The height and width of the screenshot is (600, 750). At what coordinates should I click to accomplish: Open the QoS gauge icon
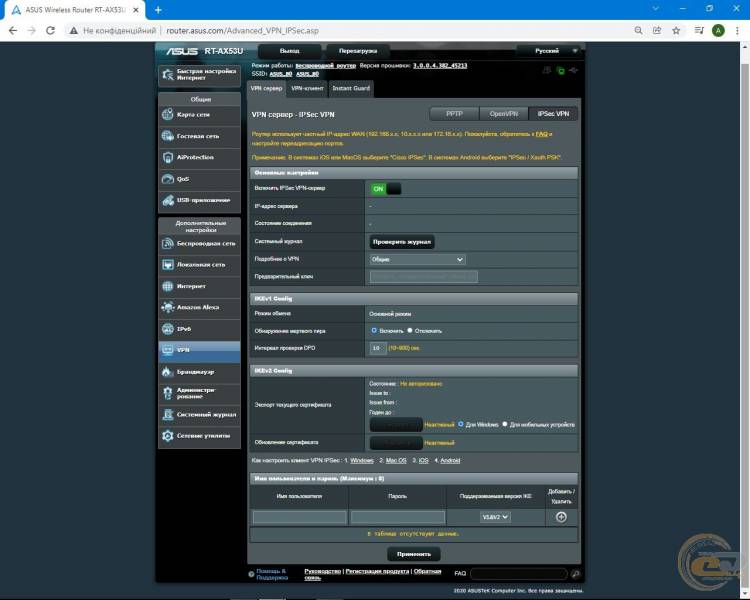click(x=167, y=179)
